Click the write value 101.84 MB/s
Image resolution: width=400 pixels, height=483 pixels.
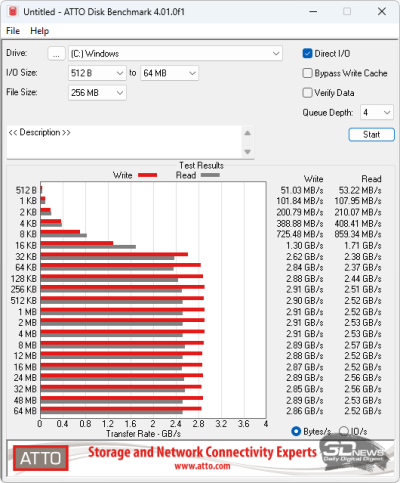point(300,201)
